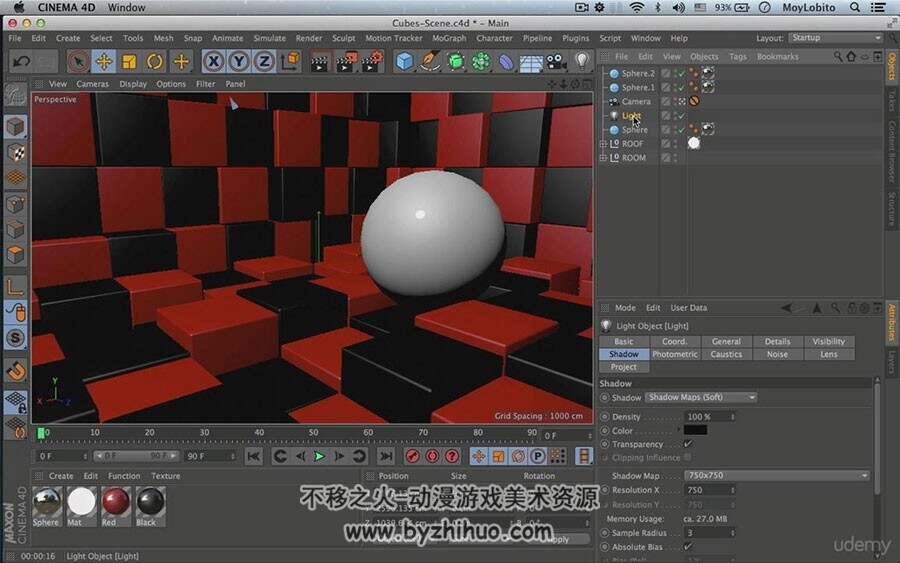
Task: Open the Caustics tab
Action: (x=726, y=354)
